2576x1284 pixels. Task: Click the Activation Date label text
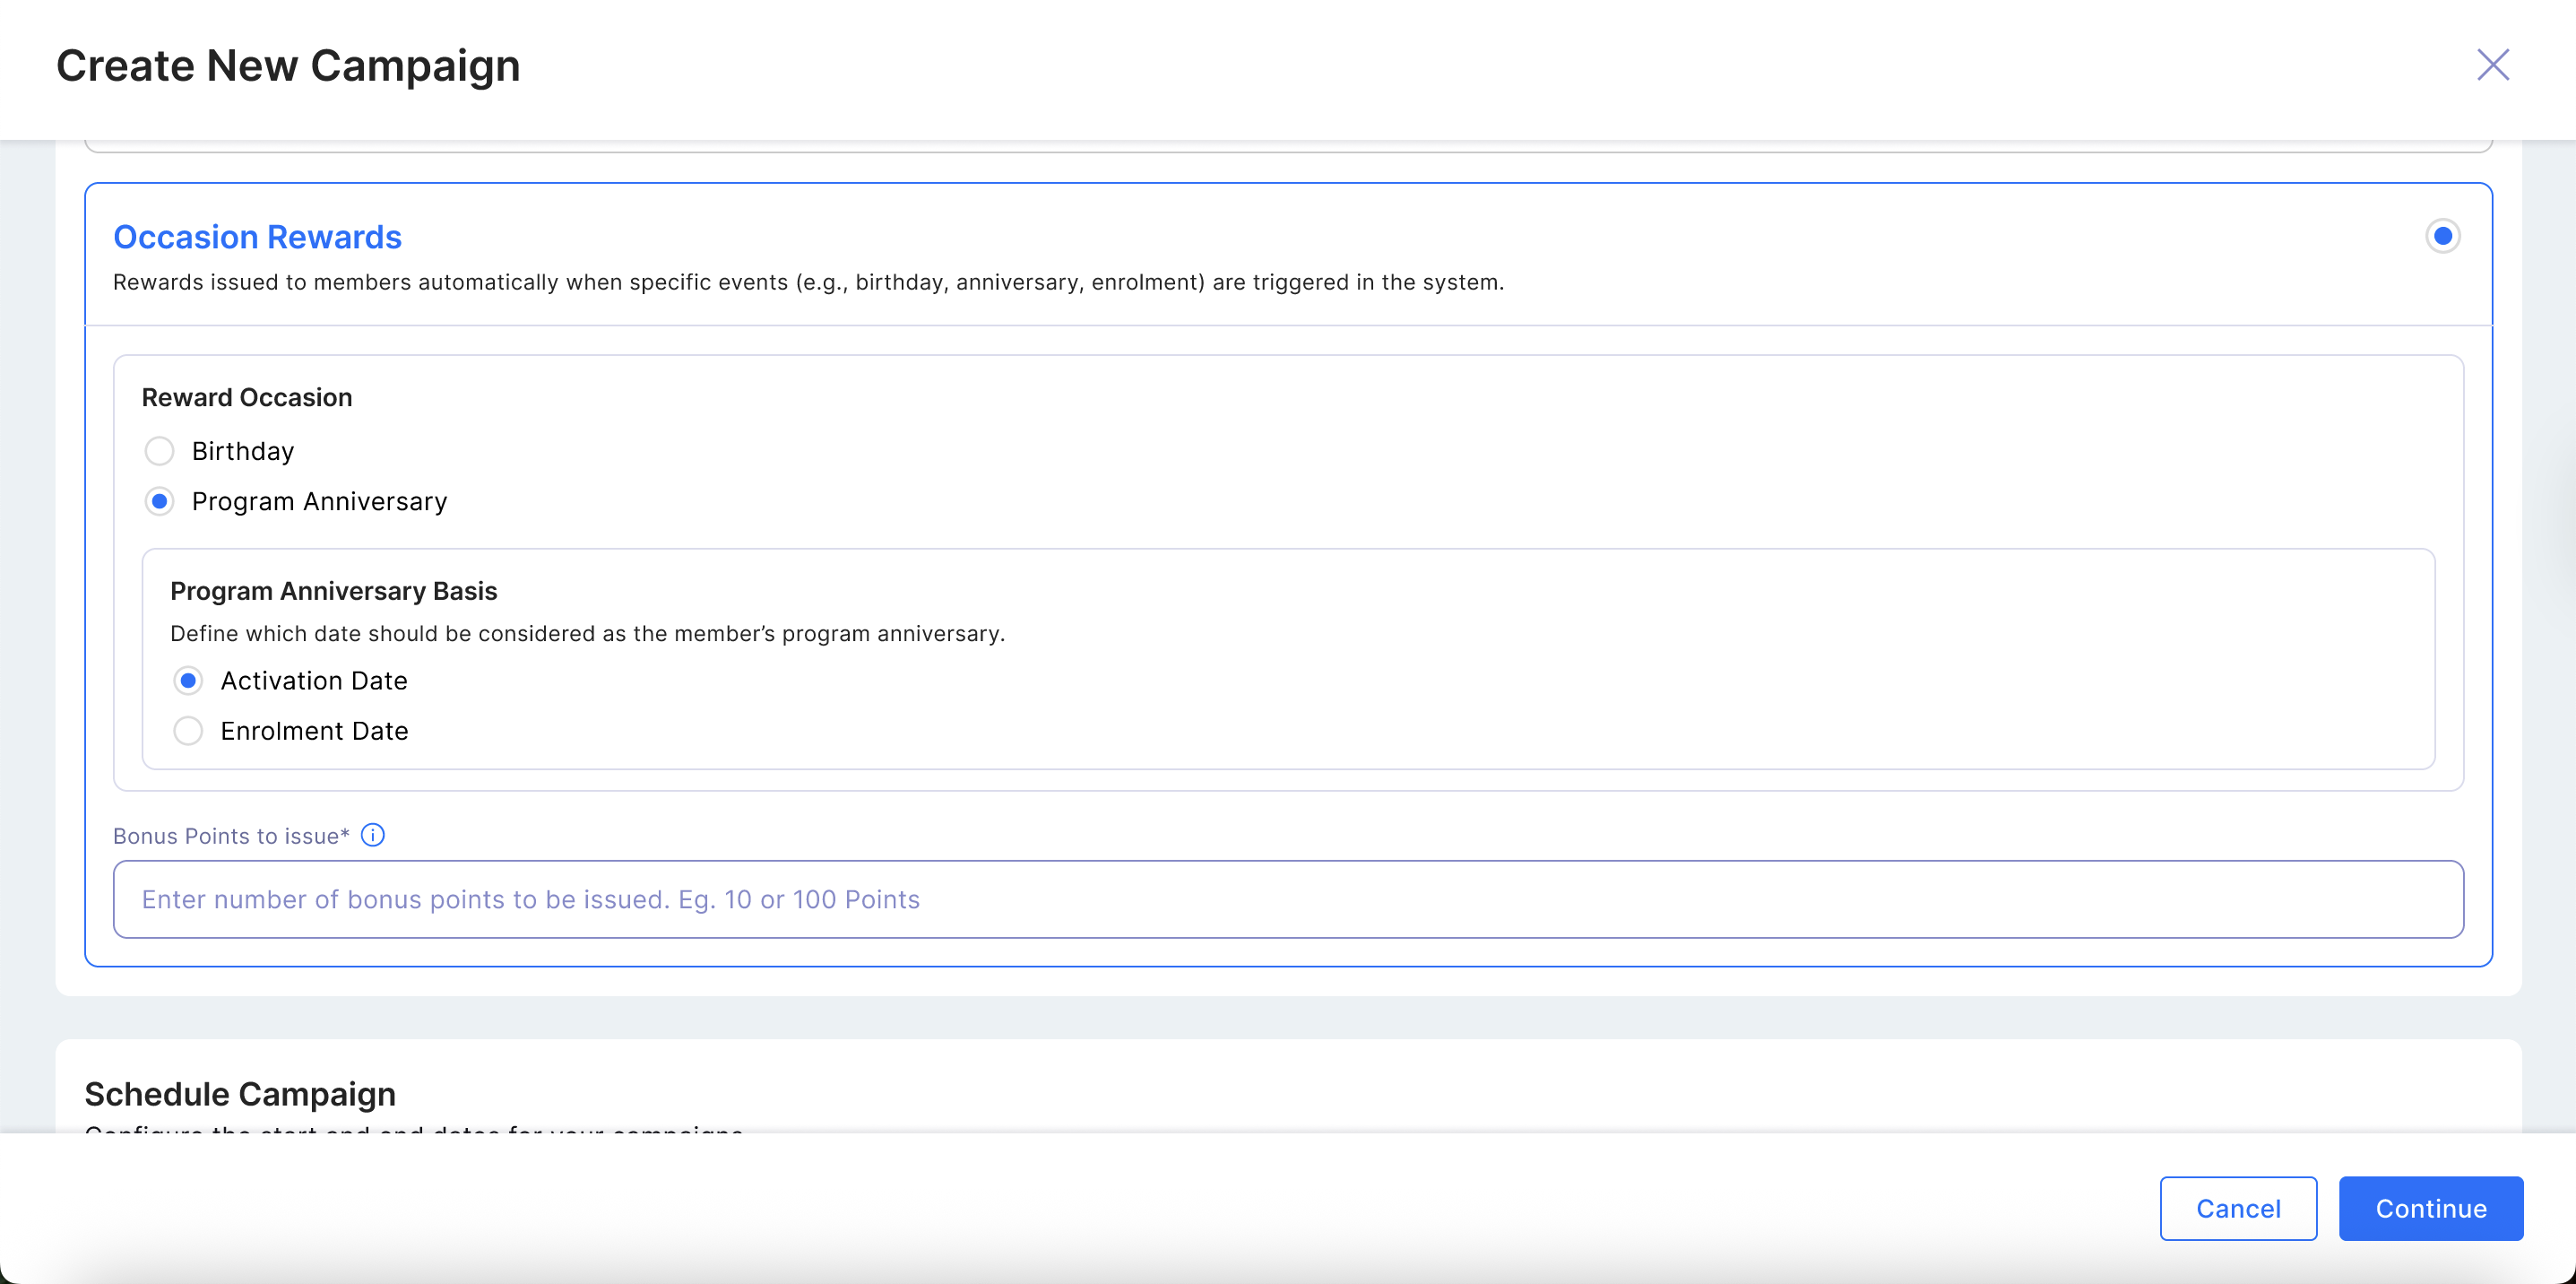pos(314,681)
